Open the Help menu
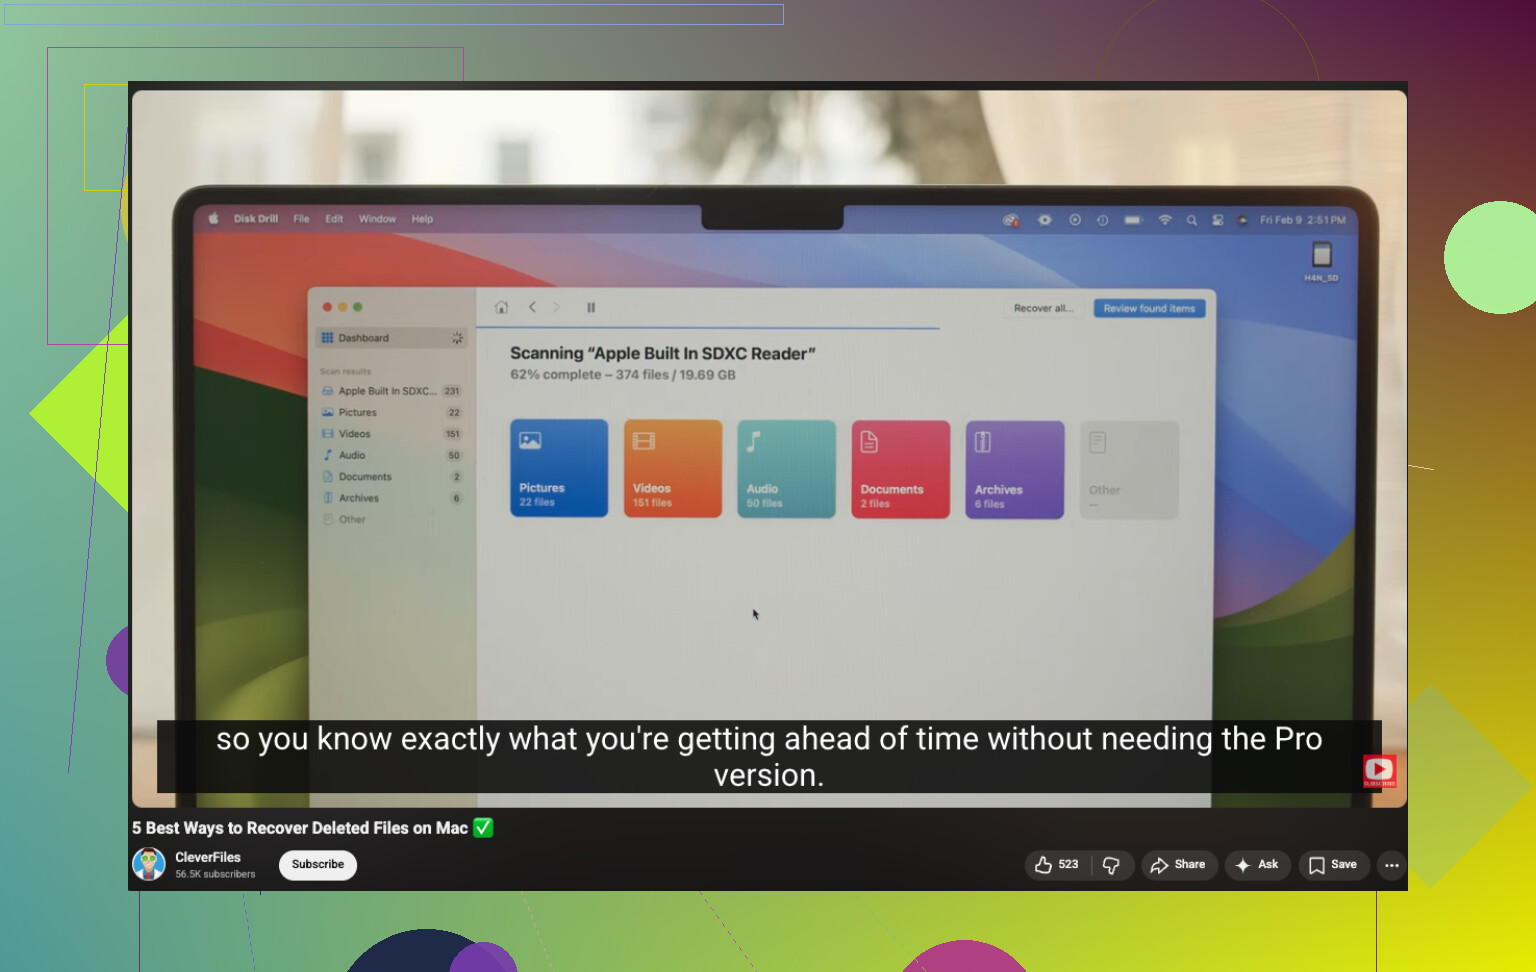 422,219
